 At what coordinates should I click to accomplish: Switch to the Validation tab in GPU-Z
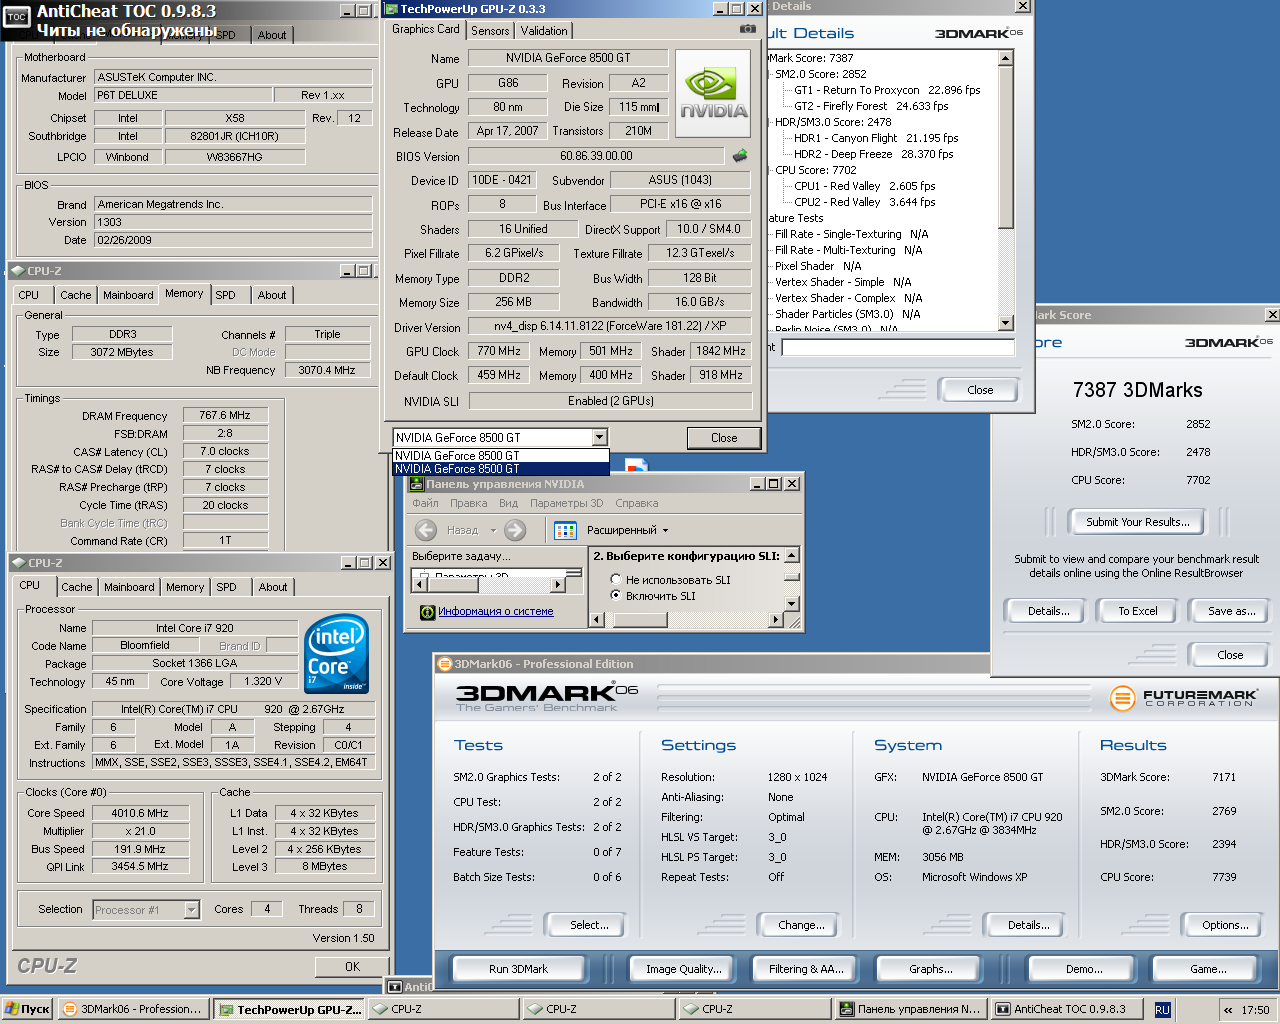pos(544,31)
